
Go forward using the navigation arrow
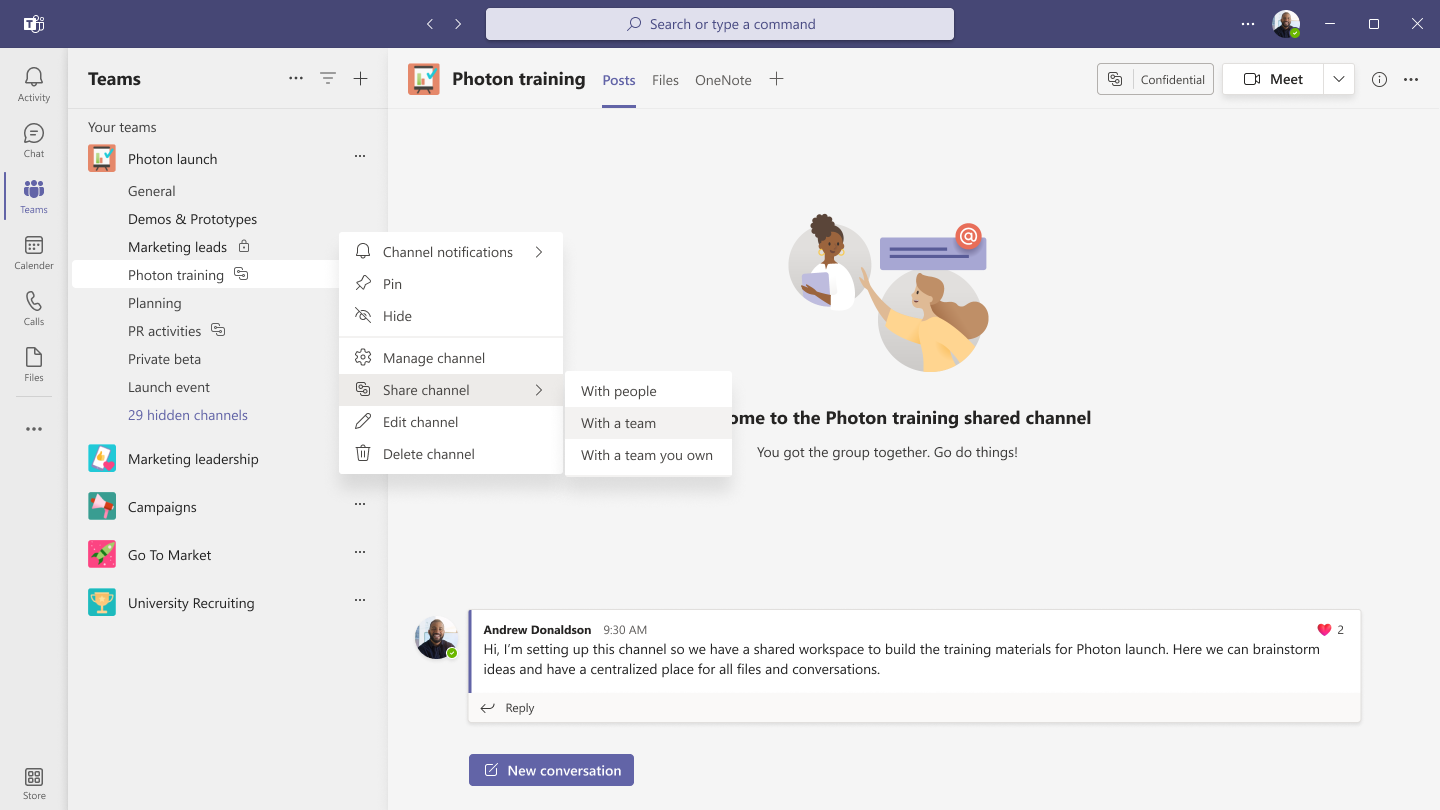click(x=458, y=24)
